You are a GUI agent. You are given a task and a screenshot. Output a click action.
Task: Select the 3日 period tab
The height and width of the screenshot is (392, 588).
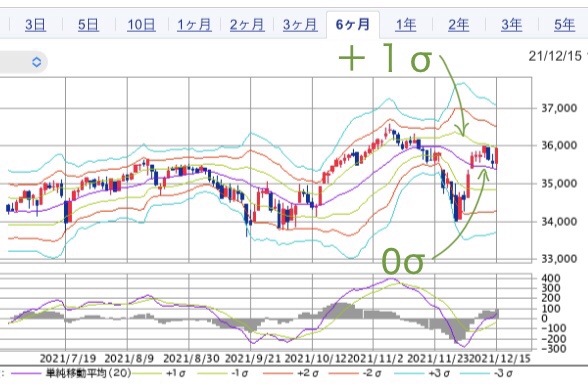click(36, 25)
